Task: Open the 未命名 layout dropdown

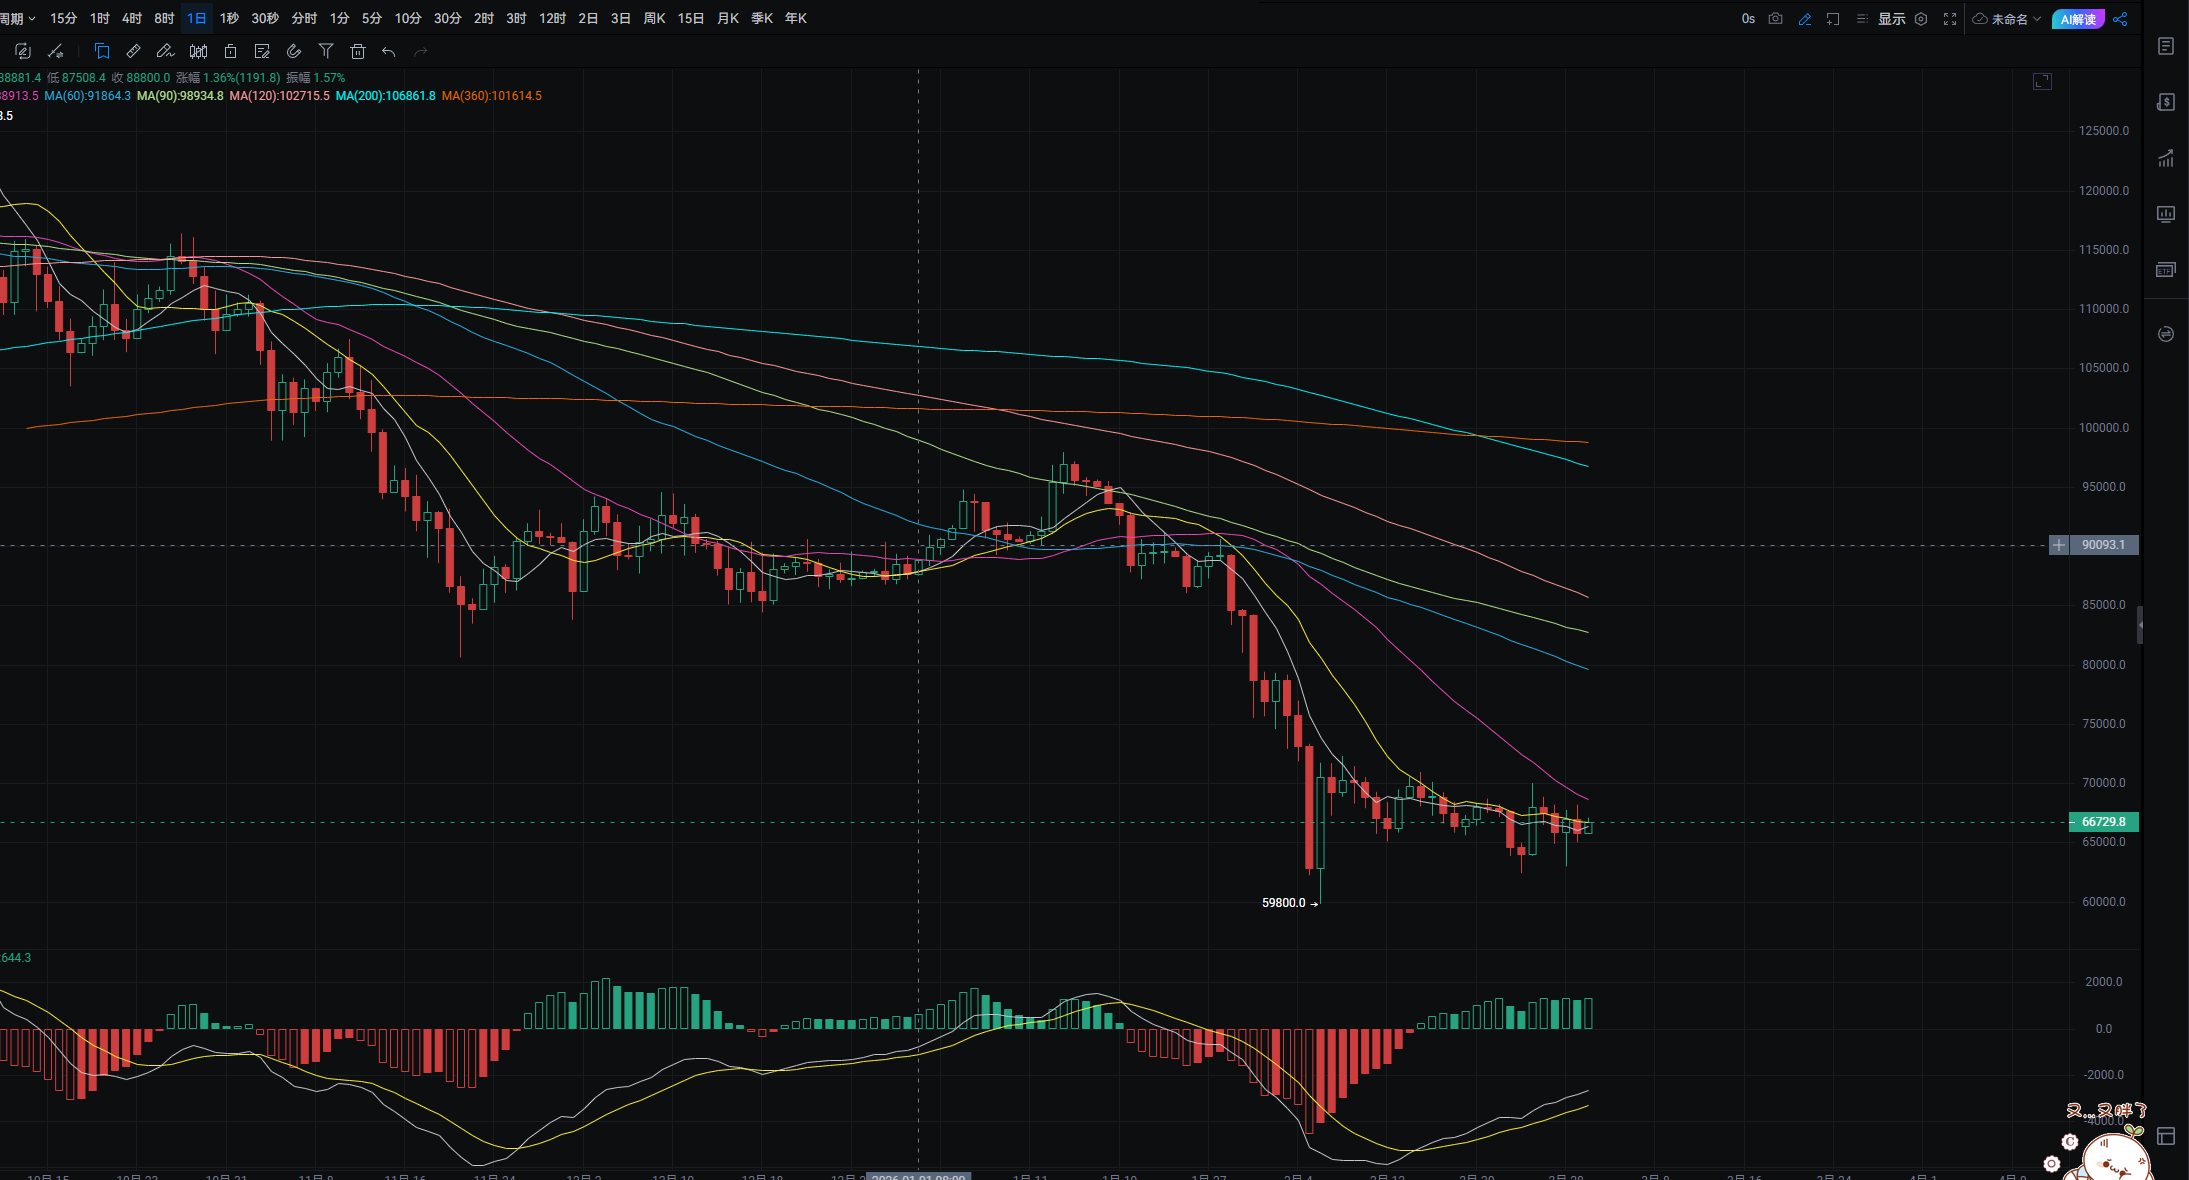Action: coord(2008,19)
